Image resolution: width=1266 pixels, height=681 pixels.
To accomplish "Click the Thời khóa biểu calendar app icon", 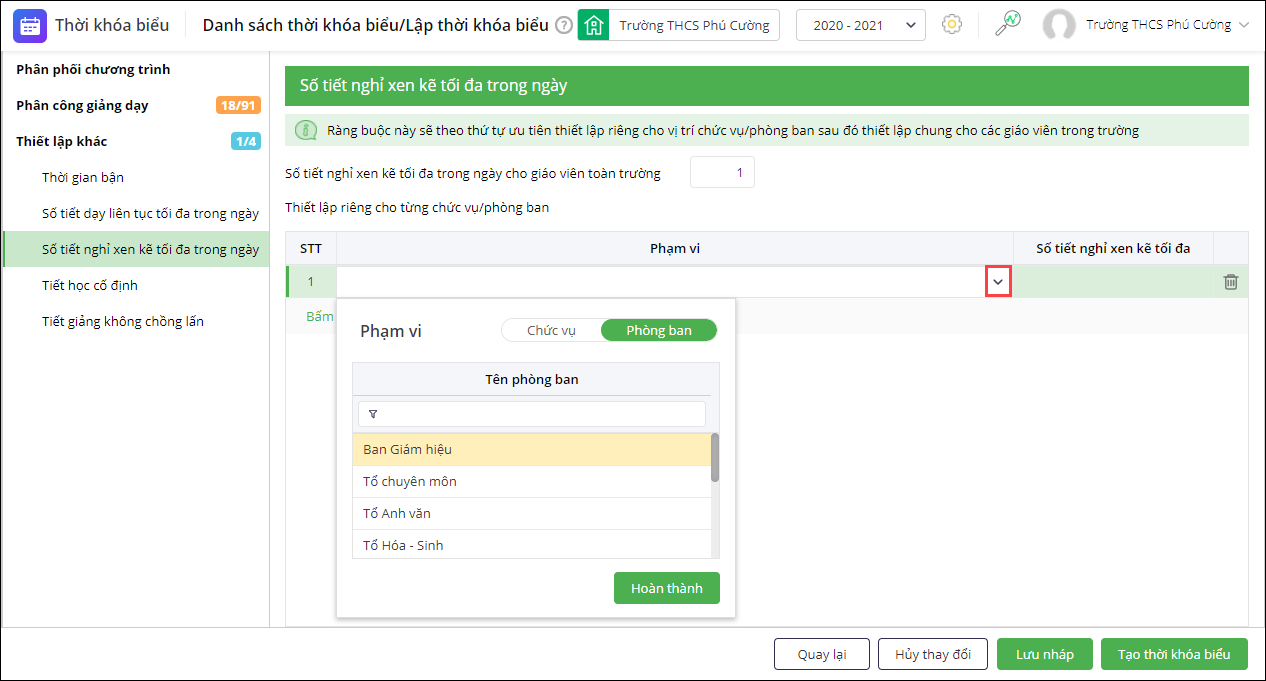I will click(x=30, y=25).
